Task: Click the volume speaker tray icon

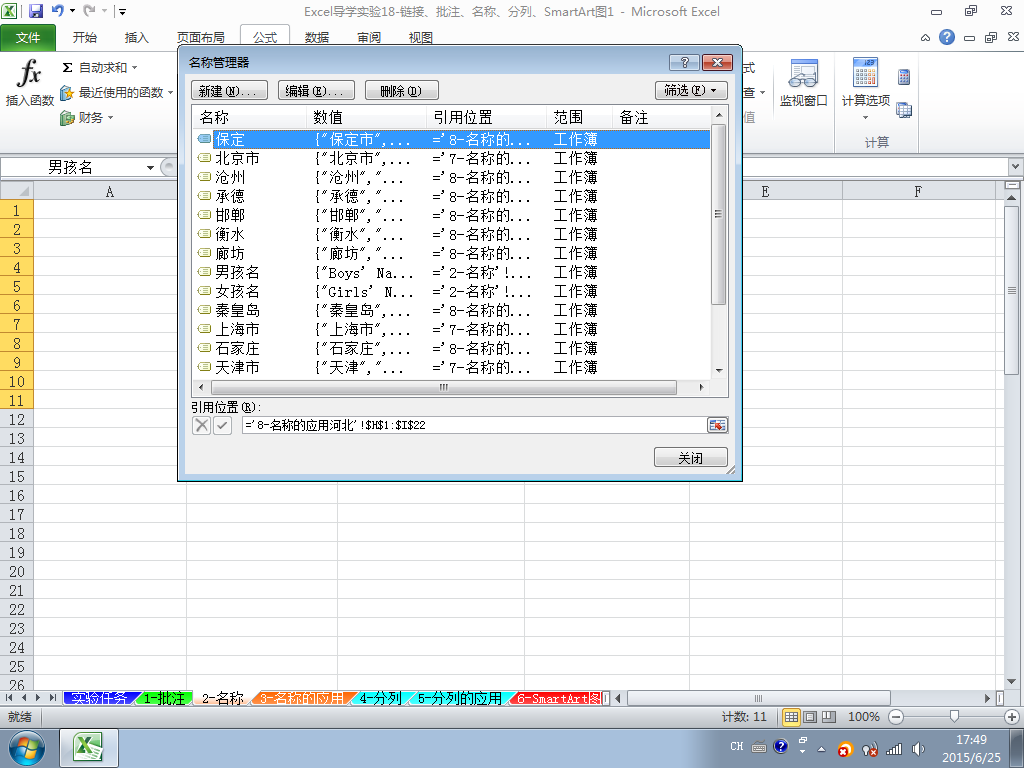Action: tap(918, 748)
